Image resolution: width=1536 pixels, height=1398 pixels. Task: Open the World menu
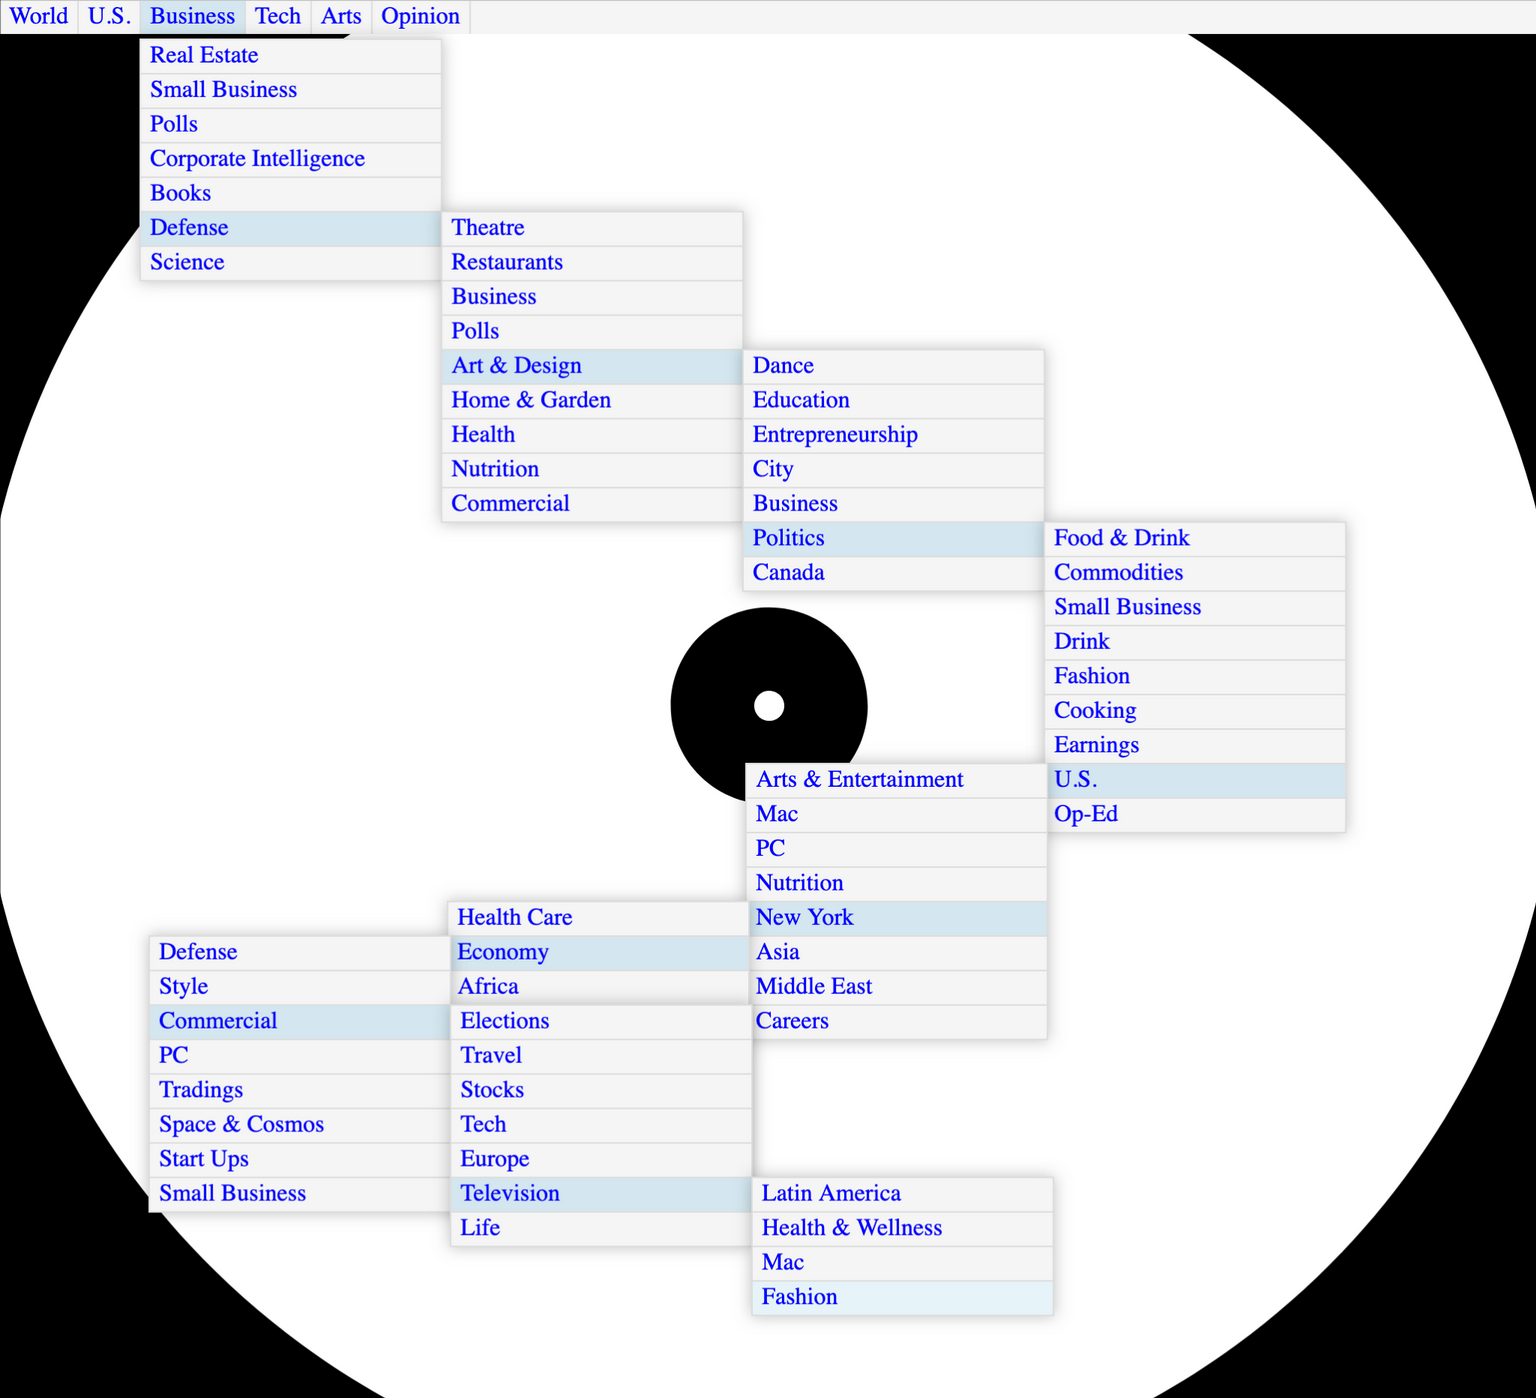point(38,16)
